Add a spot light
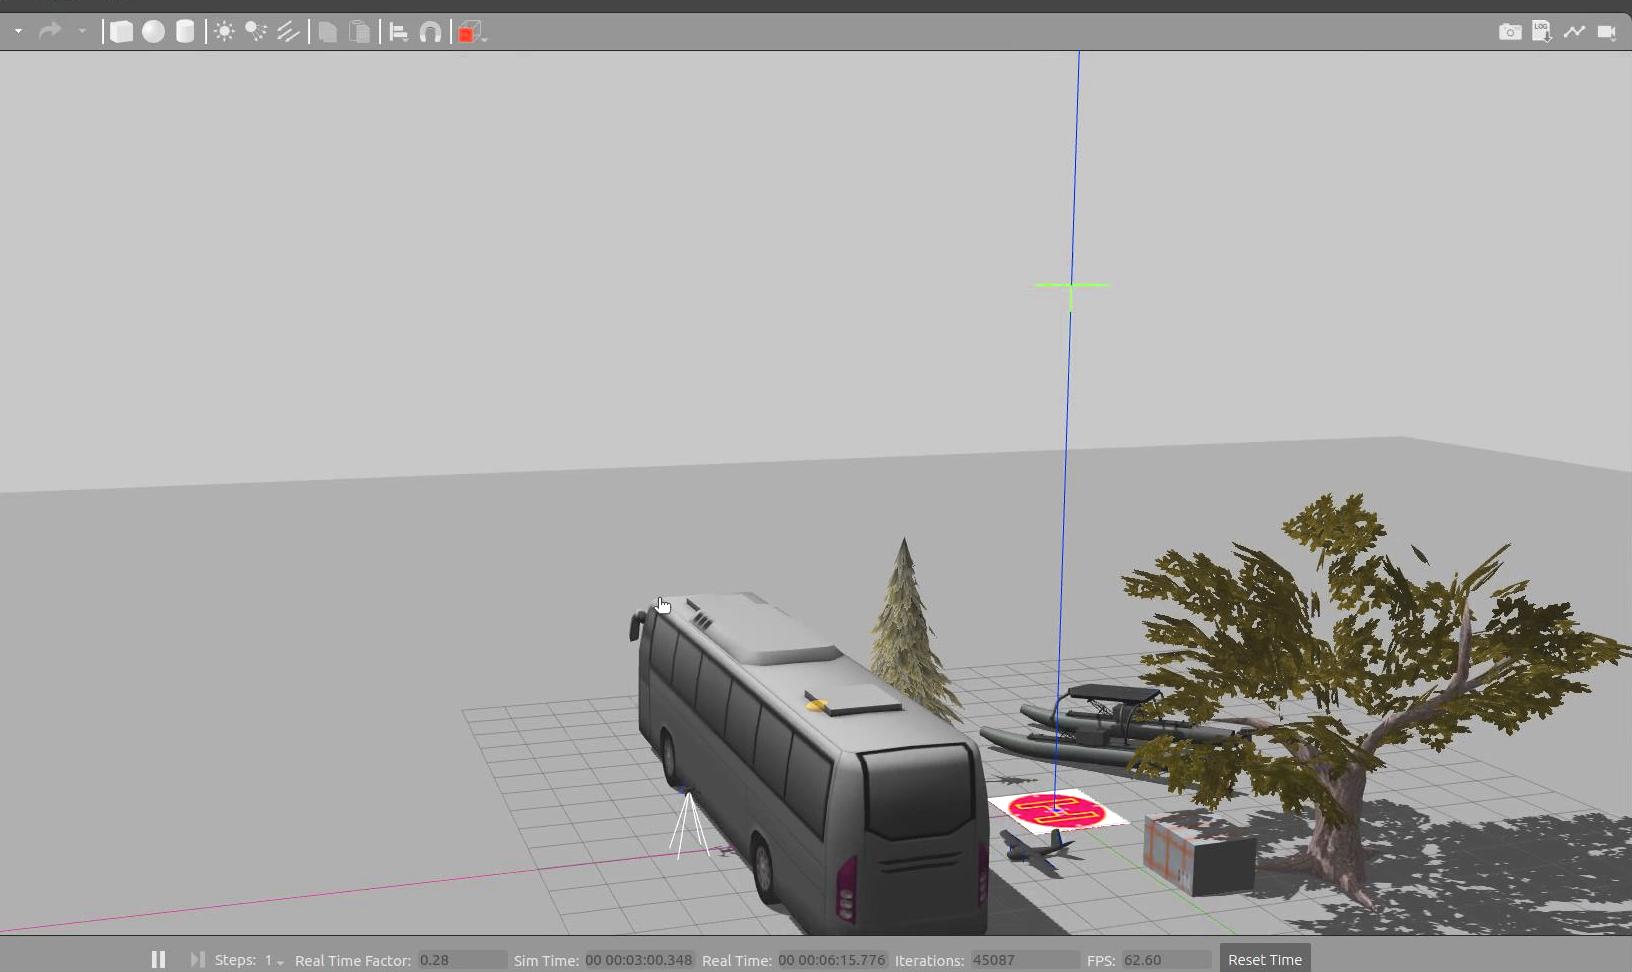The image size is (1632, 972). click(256, 32)
